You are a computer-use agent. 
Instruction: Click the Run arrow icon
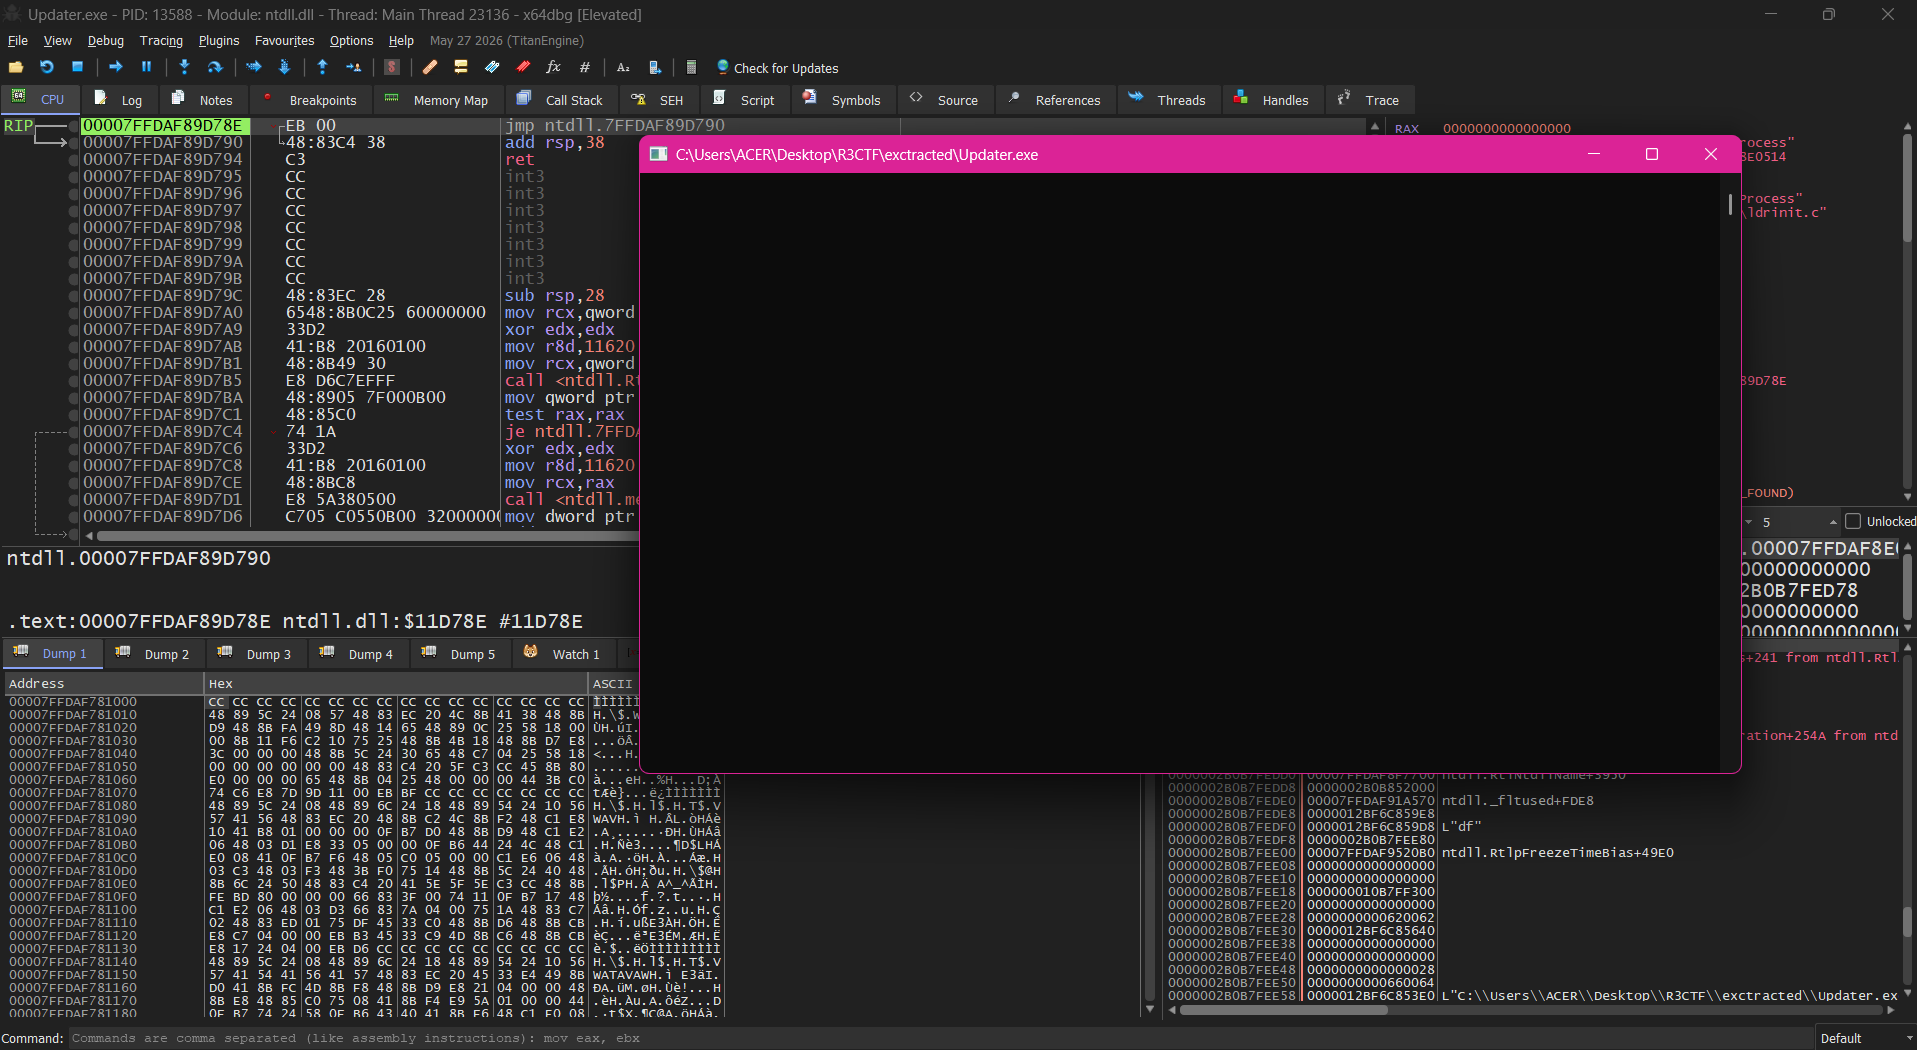pyautogui.click(x=116, y=67)
